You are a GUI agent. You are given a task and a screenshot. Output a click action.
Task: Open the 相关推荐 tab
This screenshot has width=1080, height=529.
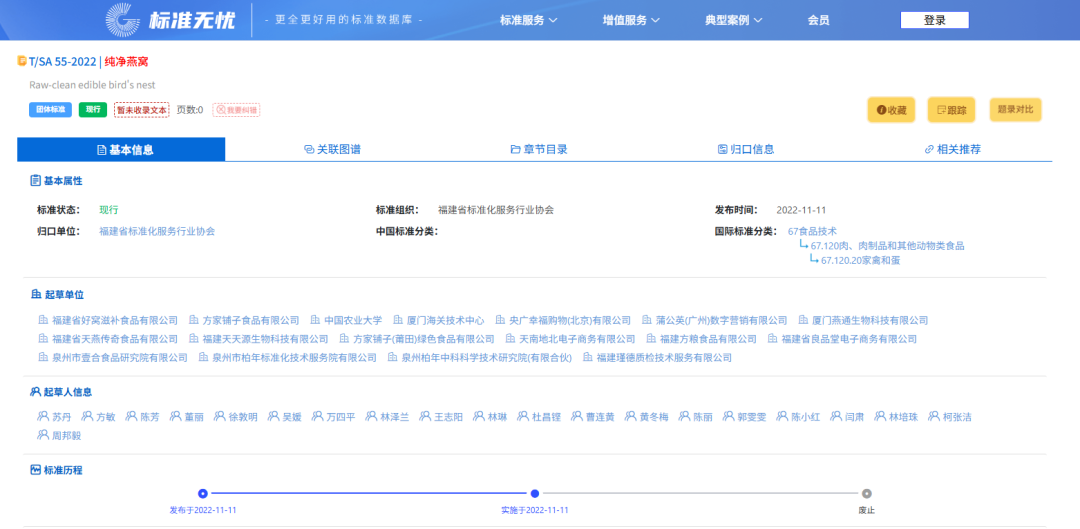pos(953,149)
